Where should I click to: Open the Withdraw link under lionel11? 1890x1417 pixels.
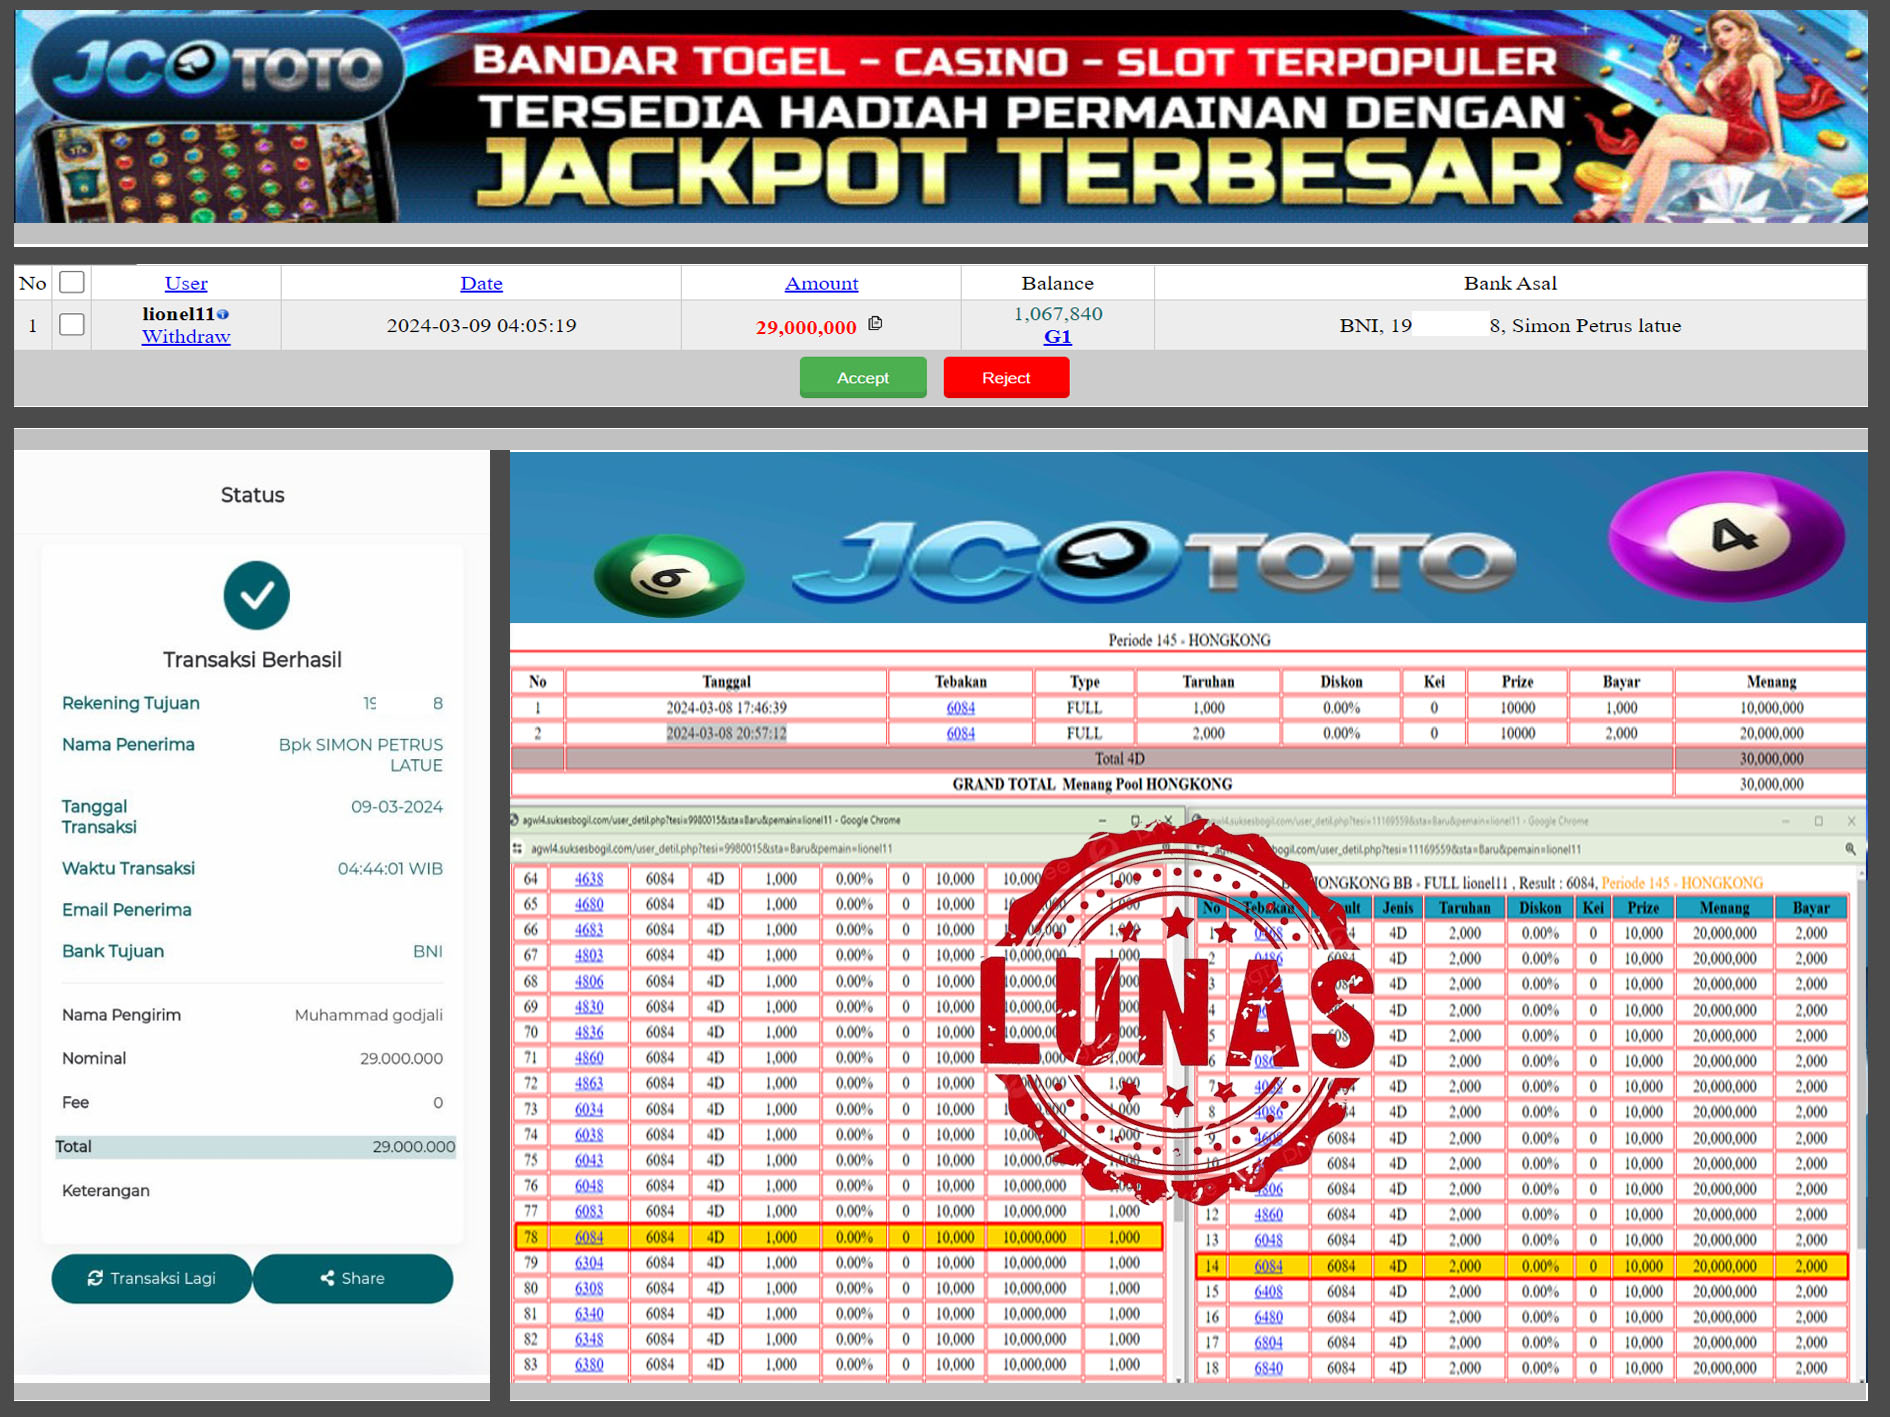tap(186, 336)
